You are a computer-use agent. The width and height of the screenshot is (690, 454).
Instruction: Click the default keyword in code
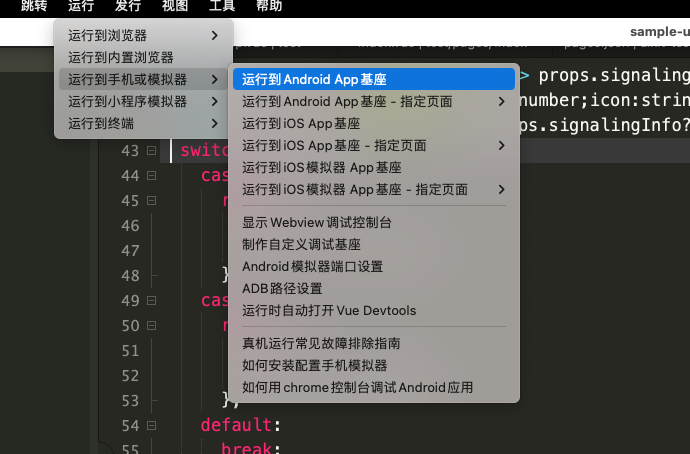point(237,425)
